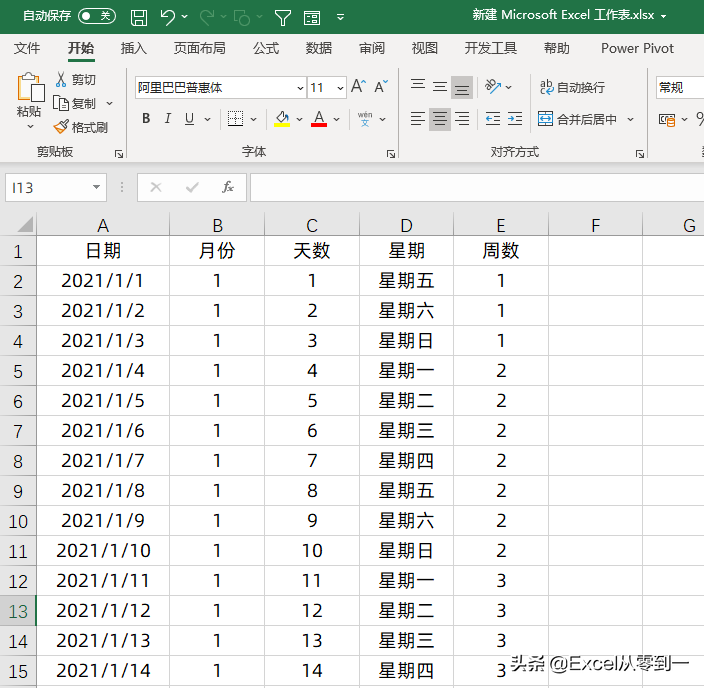The image size is (704, 688).
Task: Click the Save icon in title bar
Action: 139,18
